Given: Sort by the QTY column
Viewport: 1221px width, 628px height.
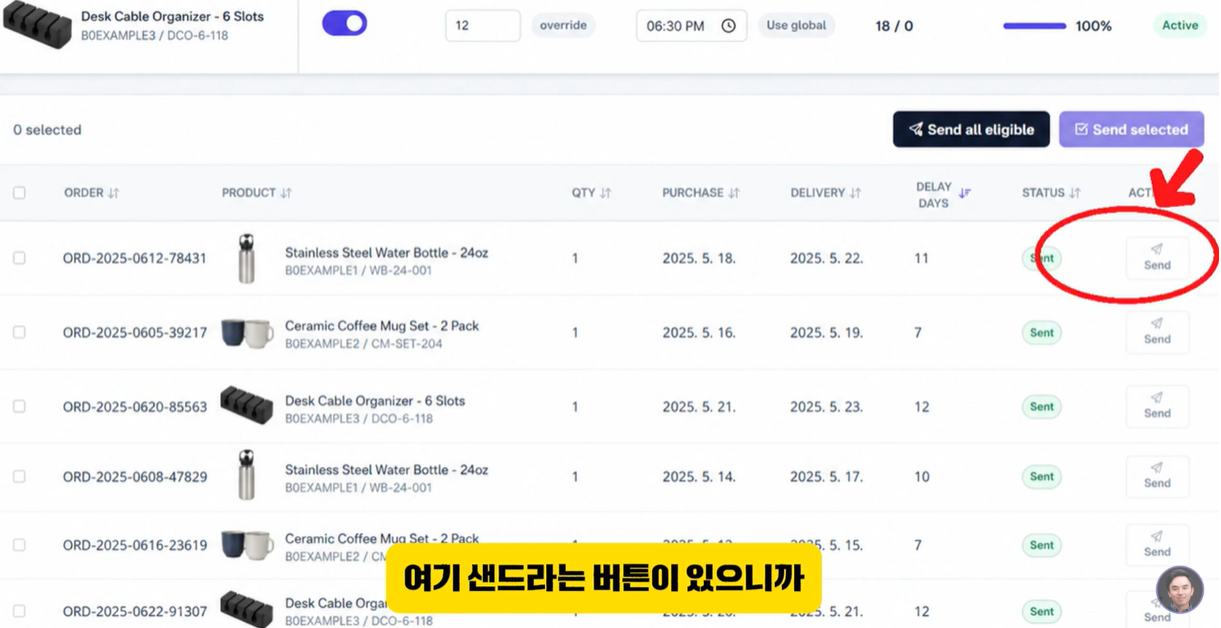Looking at the screenshot, I should click(x=591, y=193).
